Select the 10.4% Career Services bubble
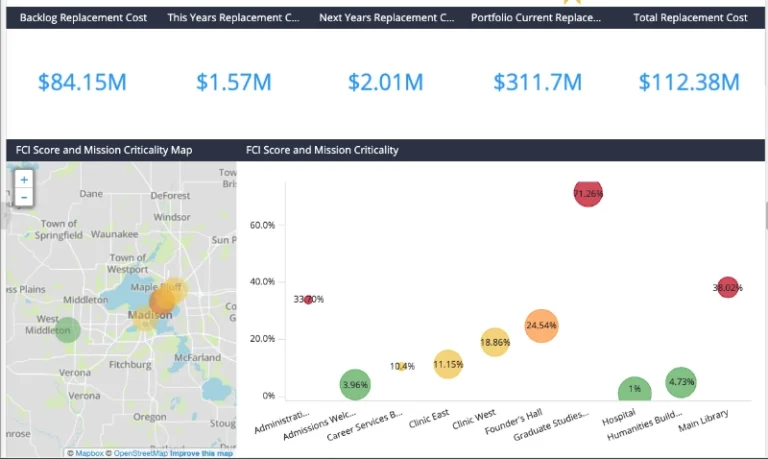Screen dimensions: 768x459 pyautogui.click(x=402, y=366)
